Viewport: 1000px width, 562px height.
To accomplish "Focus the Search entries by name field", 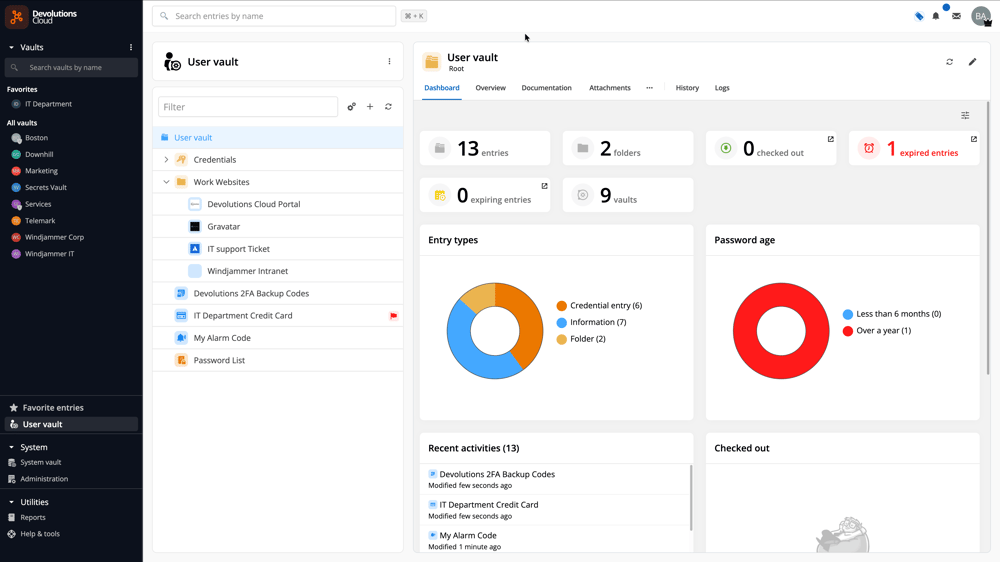I will [274, 16].
